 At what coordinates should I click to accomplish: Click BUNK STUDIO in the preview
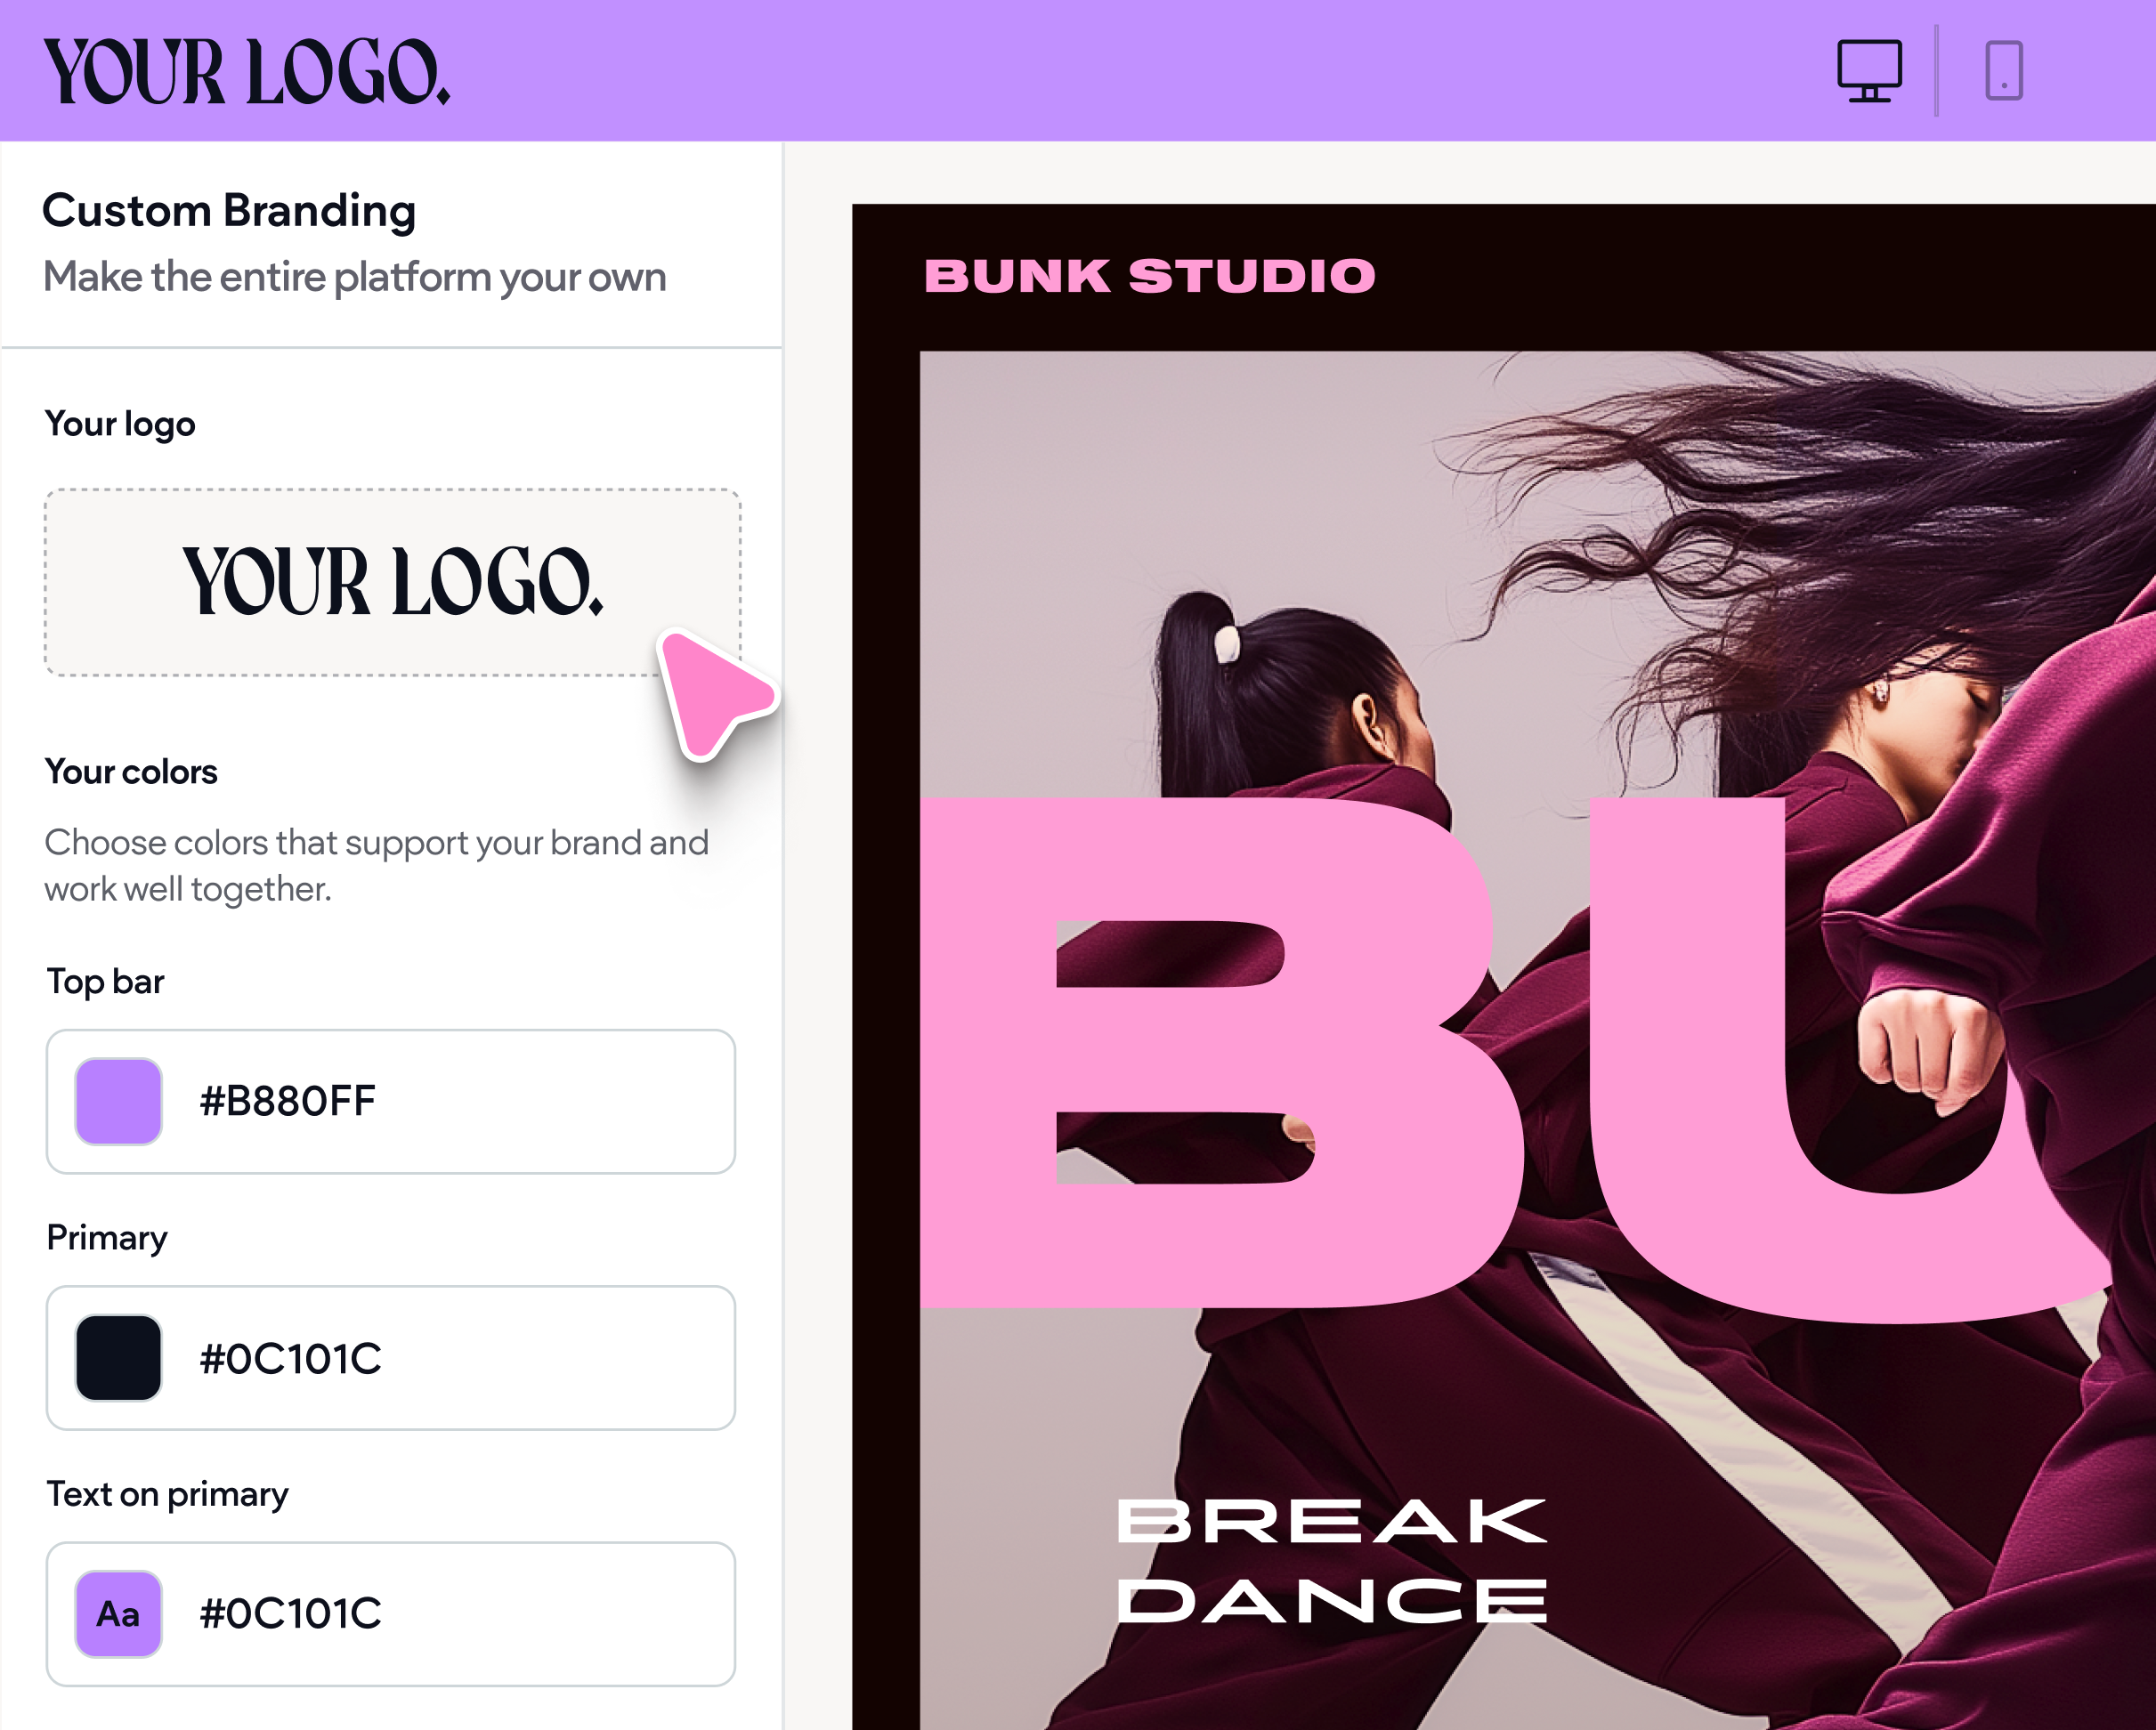1150,275
